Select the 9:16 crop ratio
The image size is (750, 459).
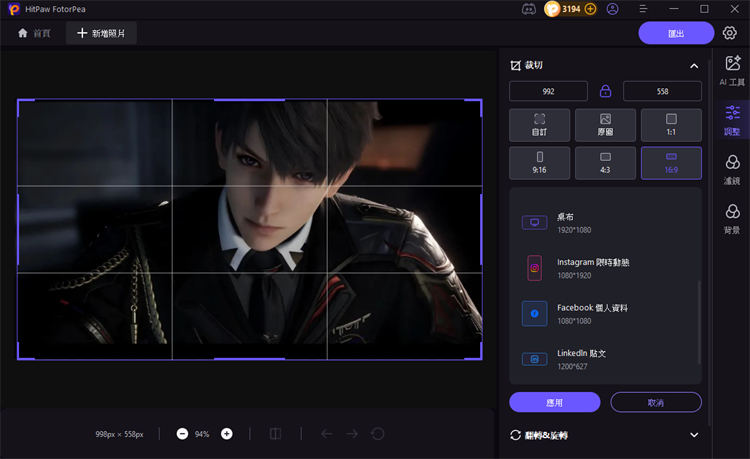pos(540,163)
